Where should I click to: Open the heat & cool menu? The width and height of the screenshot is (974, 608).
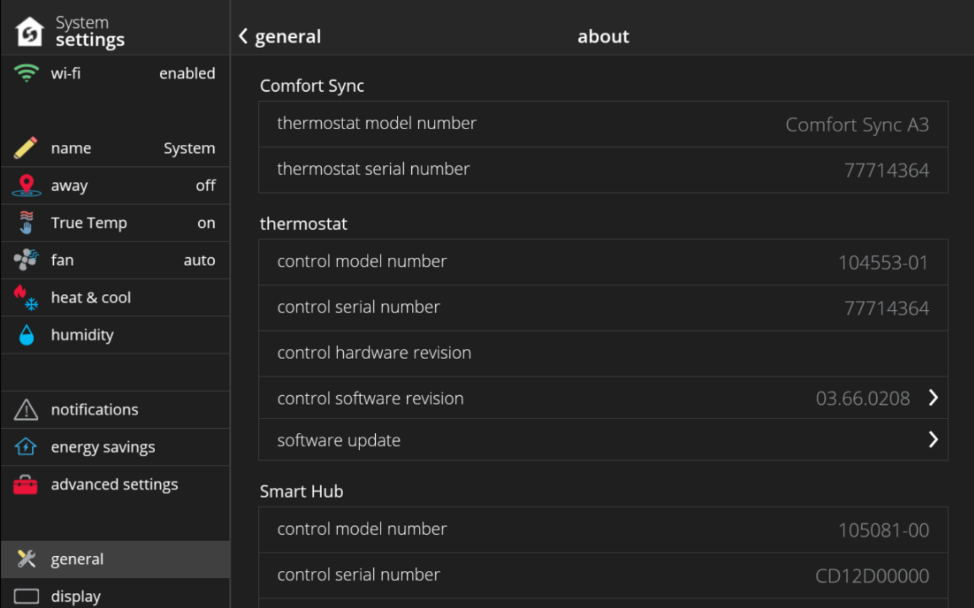116,297
